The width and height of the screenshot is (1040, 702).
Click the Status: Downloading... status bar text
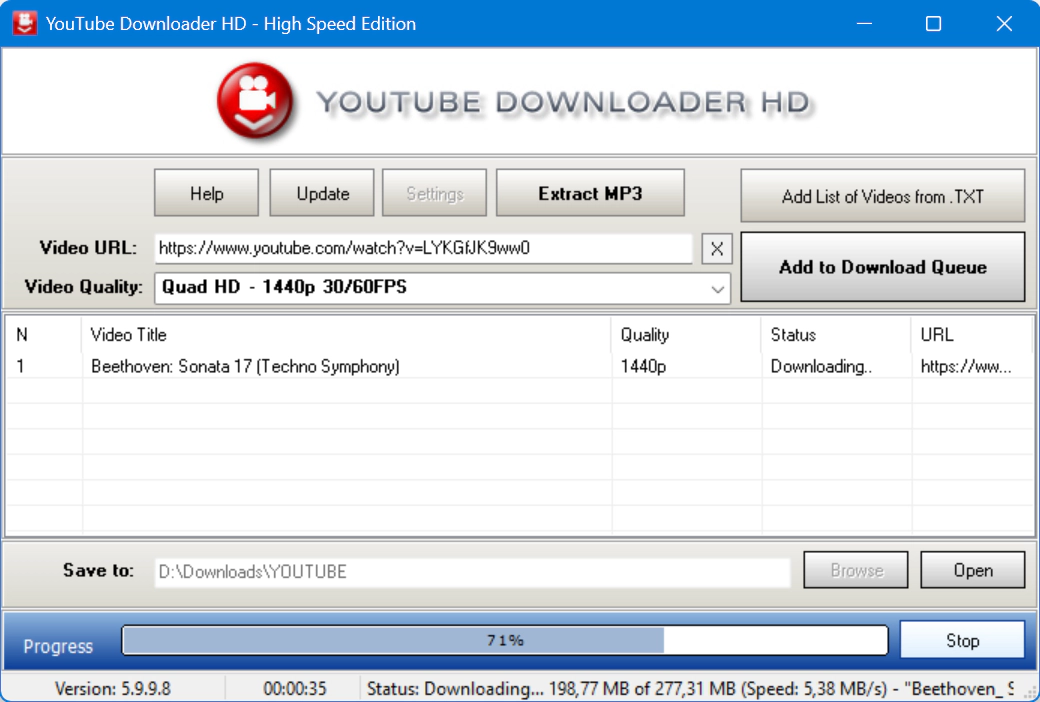point(690,689)
